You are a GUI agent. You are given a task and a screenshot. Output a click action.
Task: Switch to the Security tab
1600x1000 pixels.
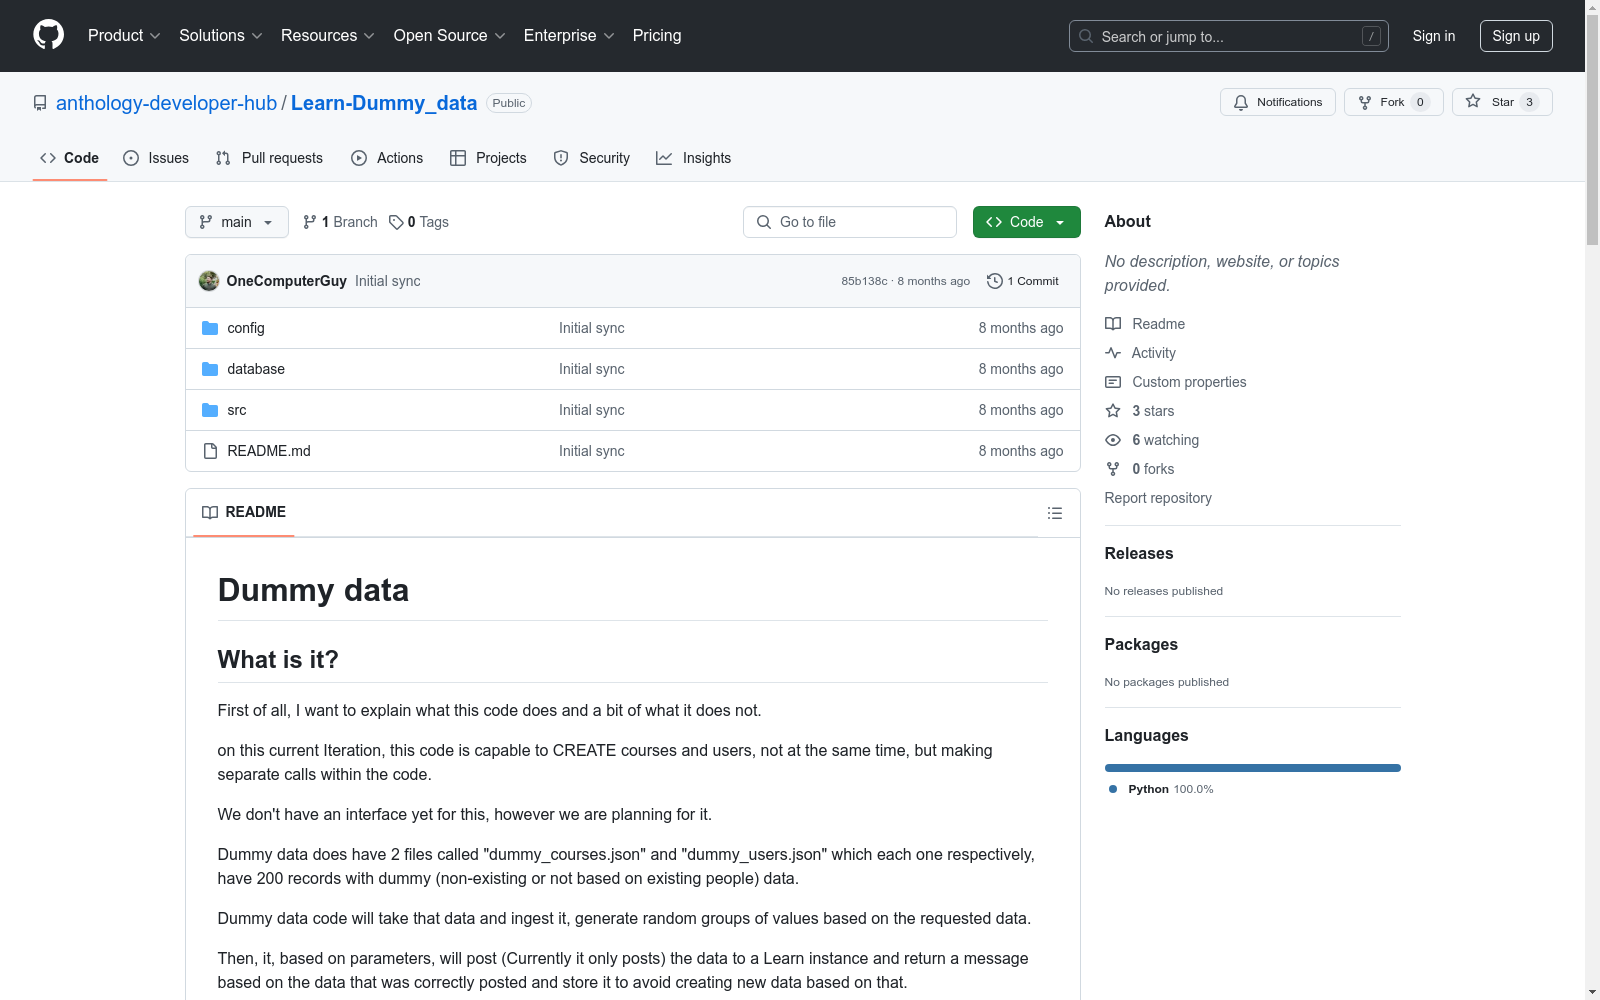[x=592, y=158]
